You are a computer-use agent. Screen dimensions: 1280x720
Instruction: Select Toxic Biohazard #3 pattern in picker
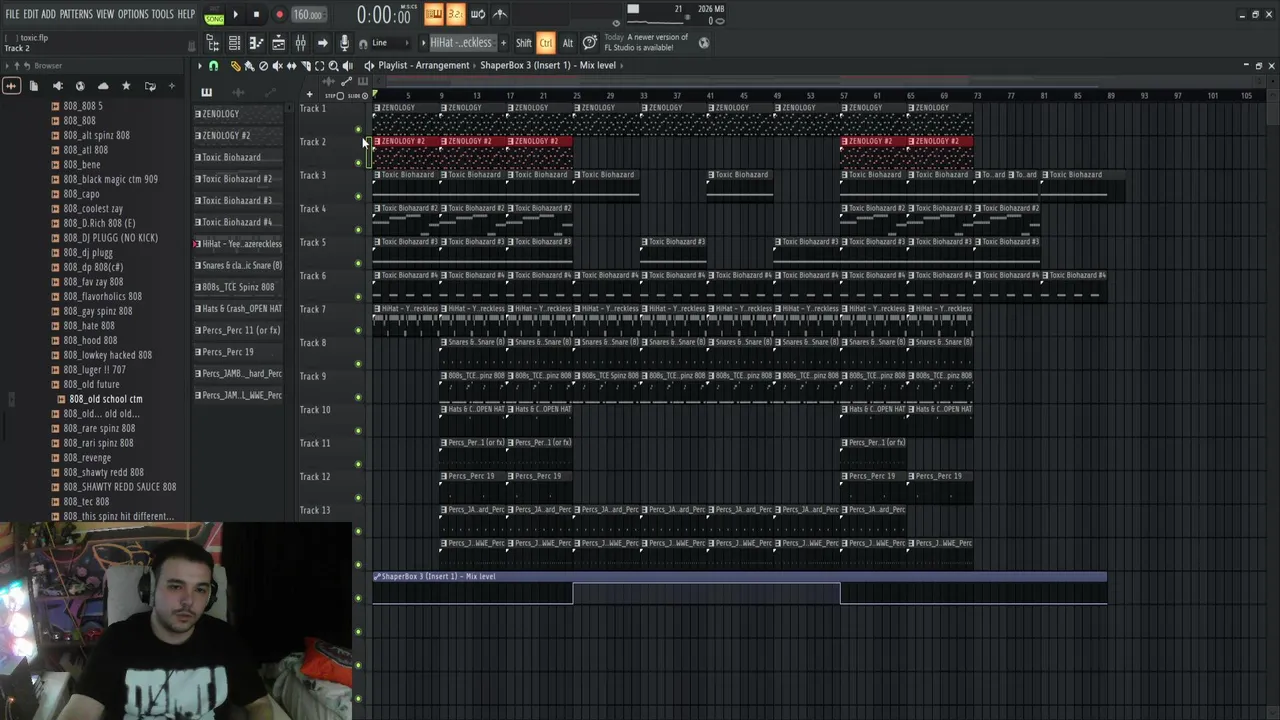pyautogui.click(x=238, y=201)
